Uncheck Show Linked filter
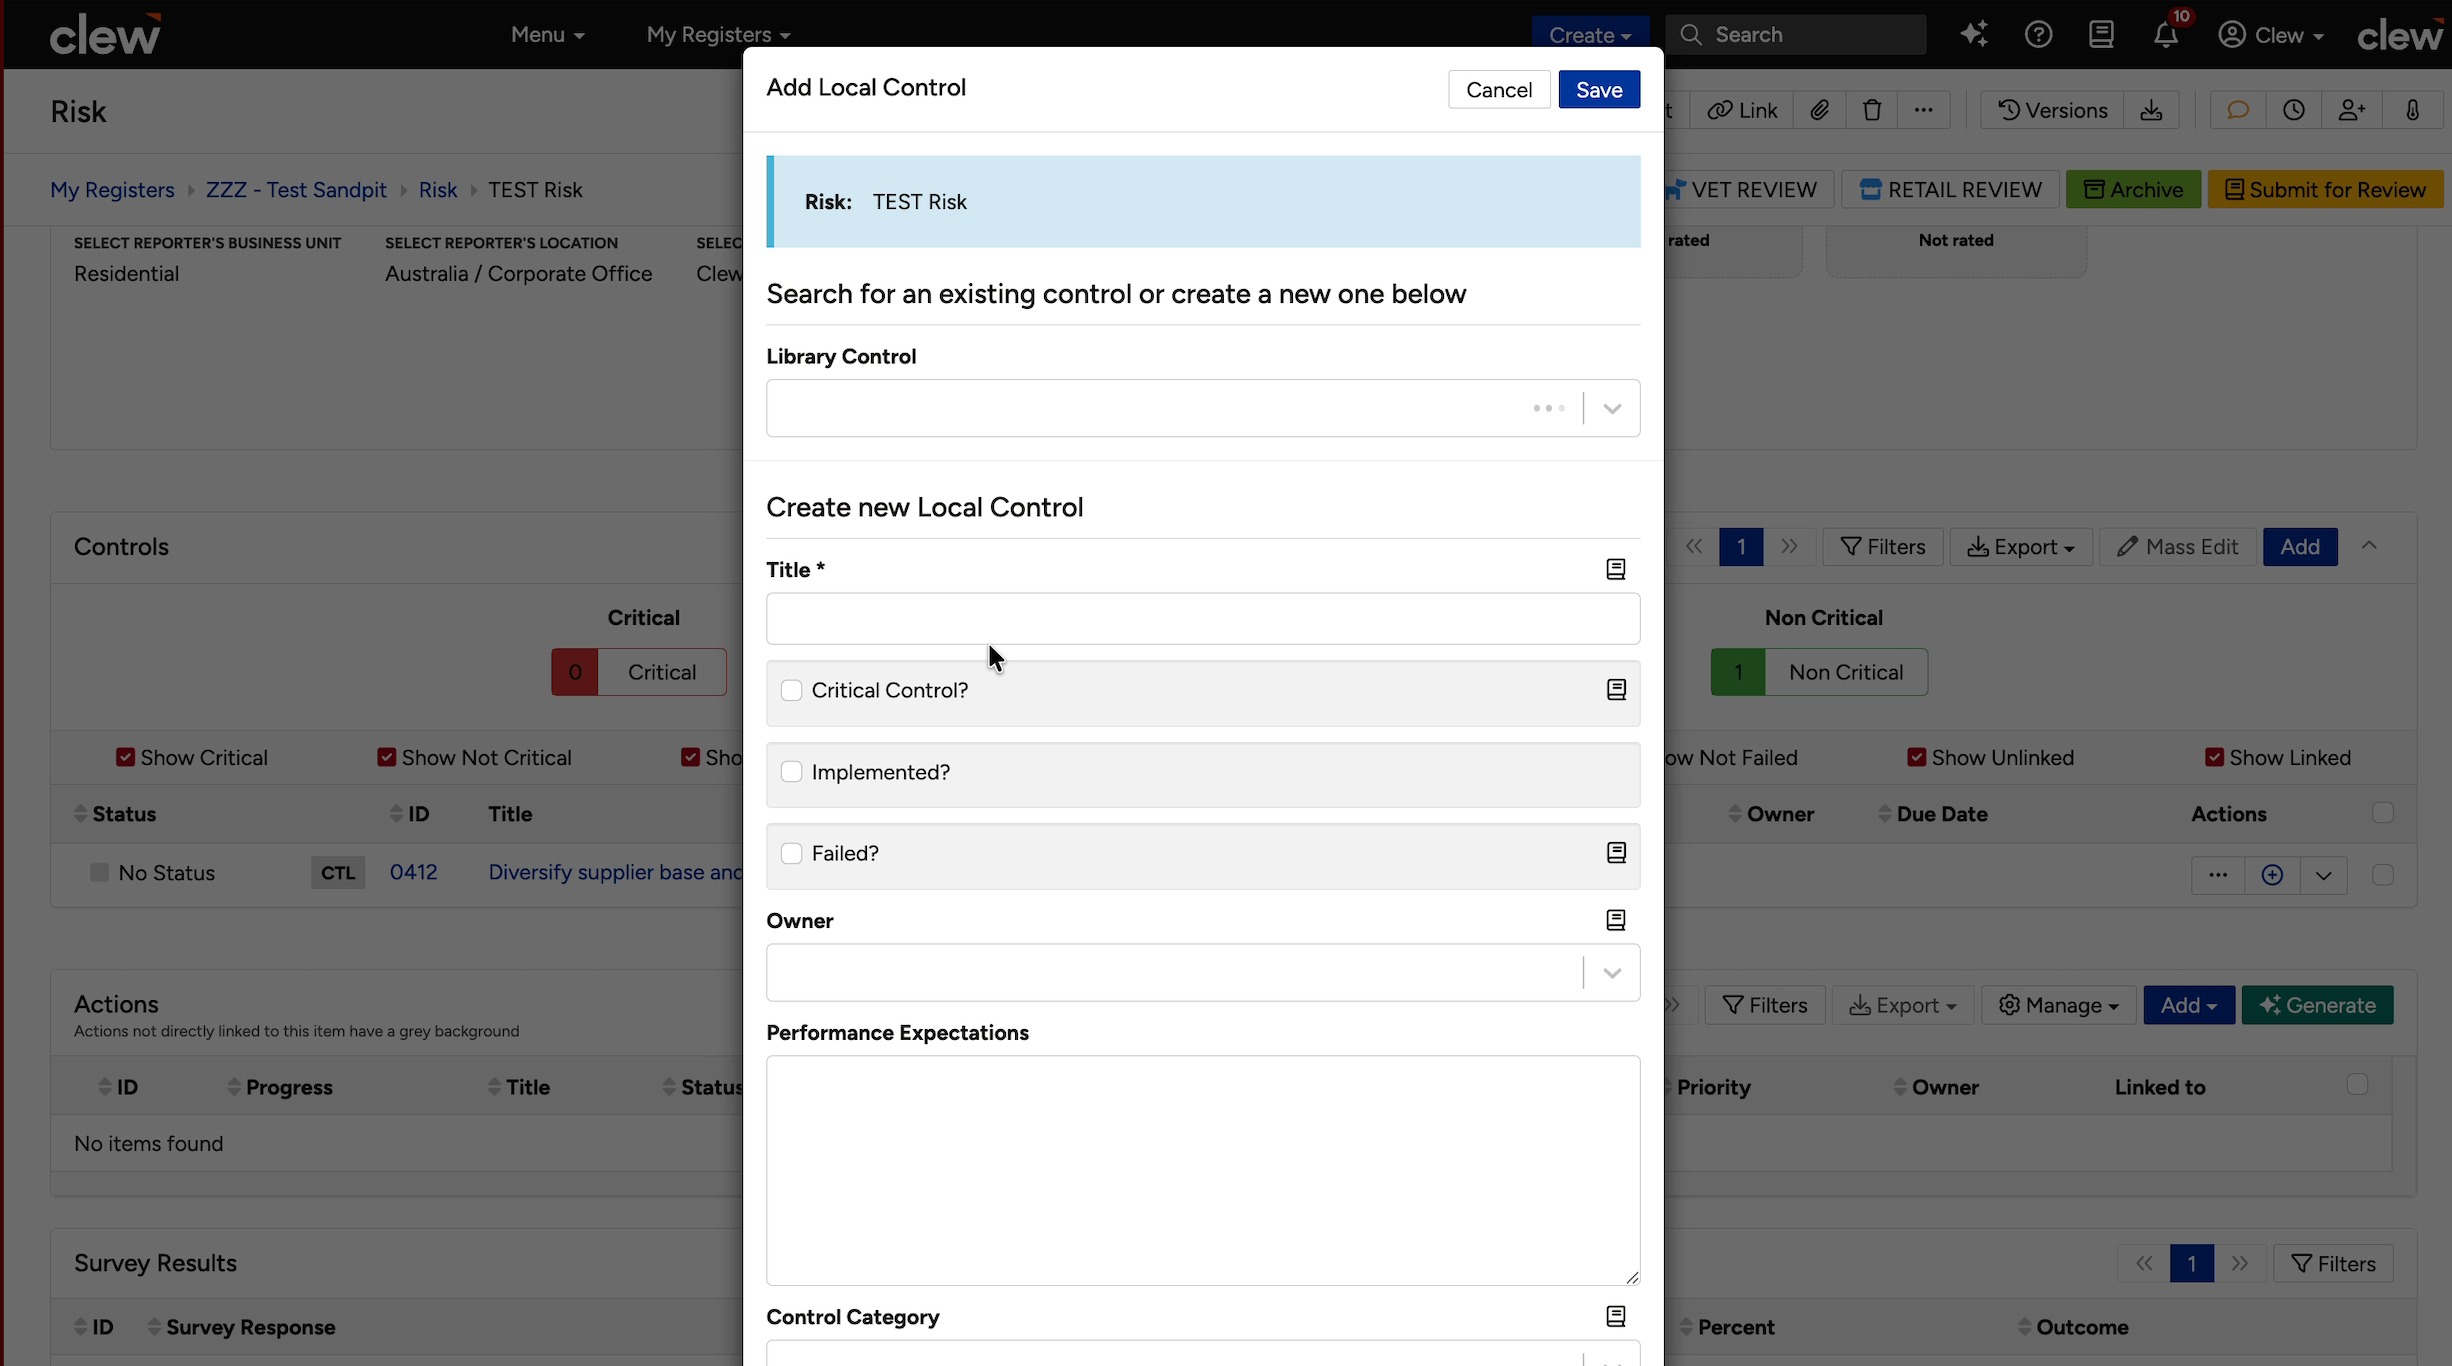 click(x=2214, y=757)
